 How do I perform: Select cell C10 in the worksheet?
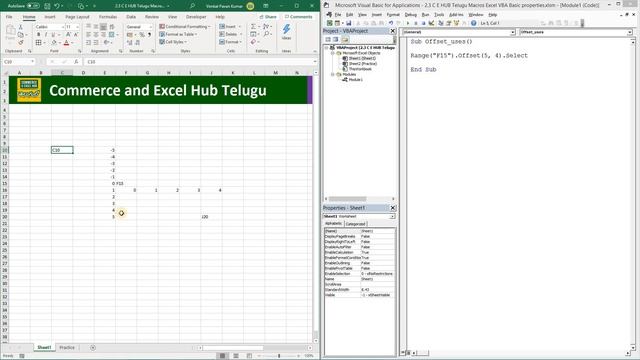[x=62, y=150]
